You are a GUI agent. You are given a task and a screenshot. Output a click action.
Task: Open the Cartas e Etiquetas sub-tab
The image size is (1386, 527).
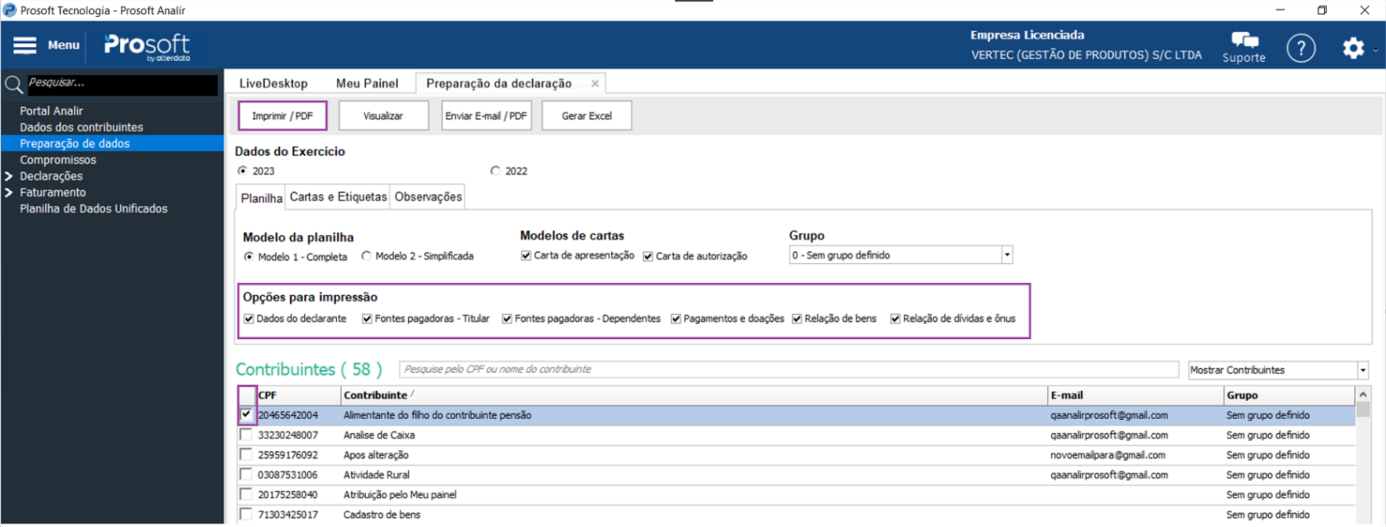(338, 197)
